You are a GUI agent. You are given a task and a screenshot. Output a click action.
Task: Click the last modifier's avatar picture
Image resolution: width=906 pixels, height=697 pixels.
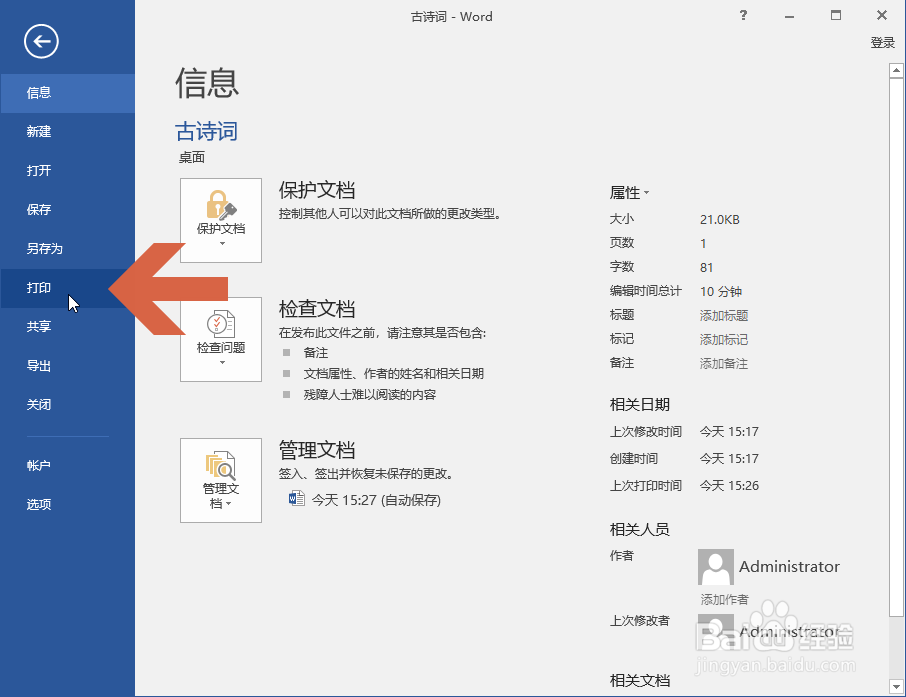[715, 630]
